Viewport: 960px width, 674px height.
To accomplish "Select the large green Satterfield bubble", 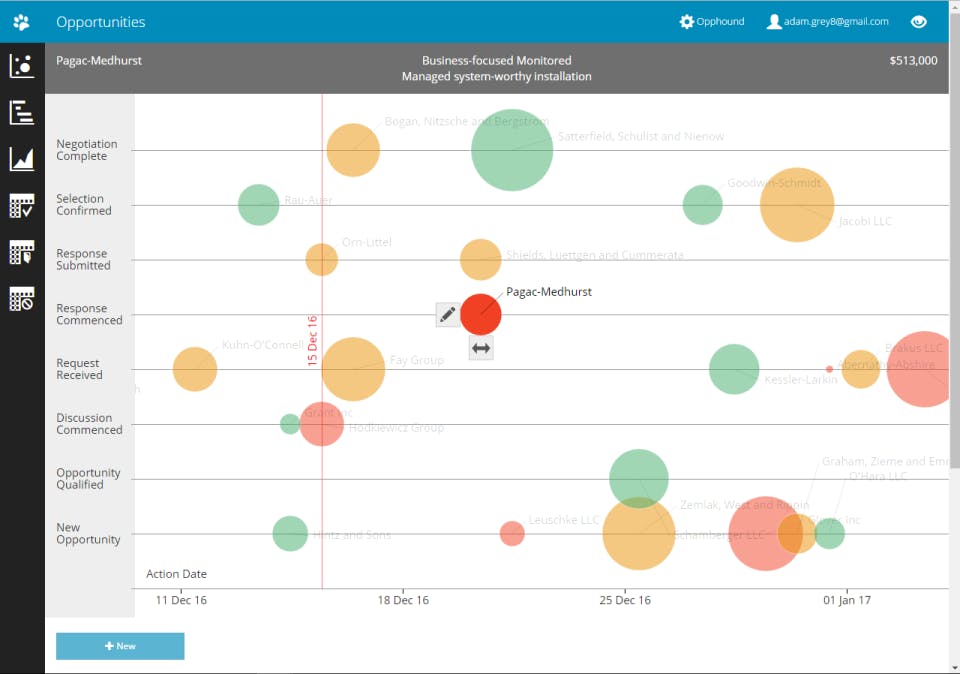I will (x=512, y=150).
